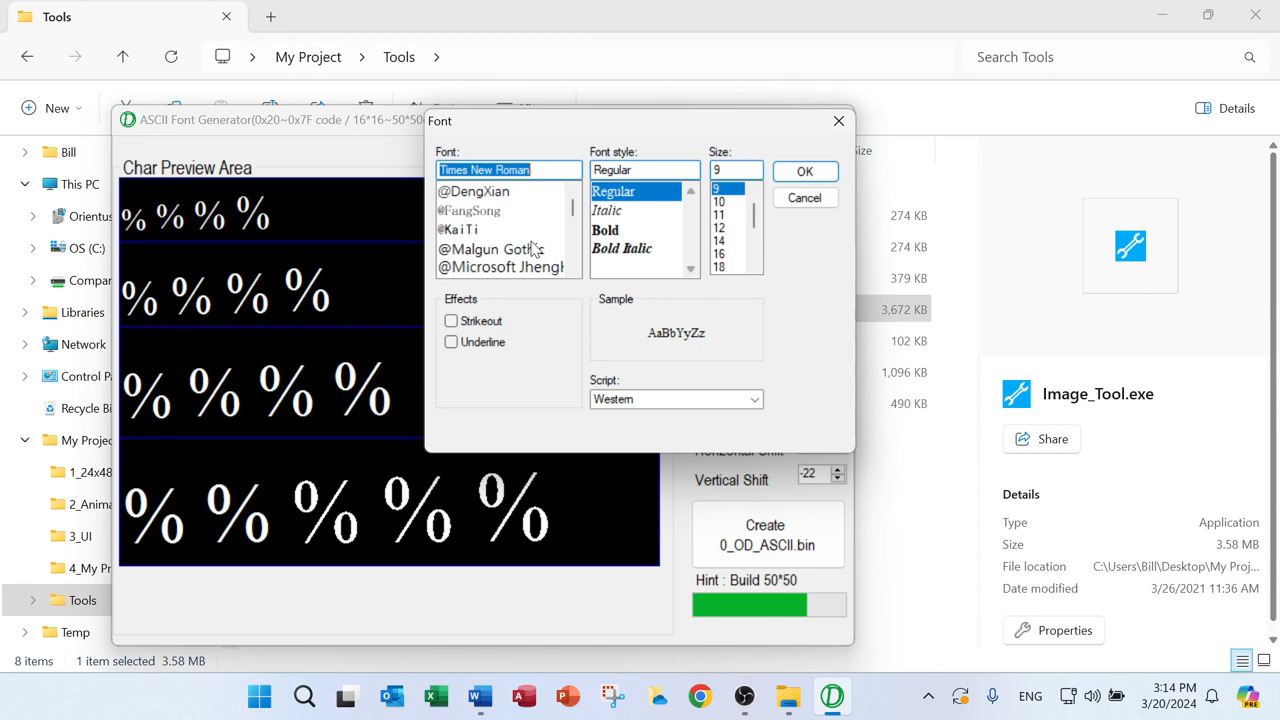Open the Script dropdown showing Western
This screenshot has width=1280, height=720.
[x=676, y=399]
